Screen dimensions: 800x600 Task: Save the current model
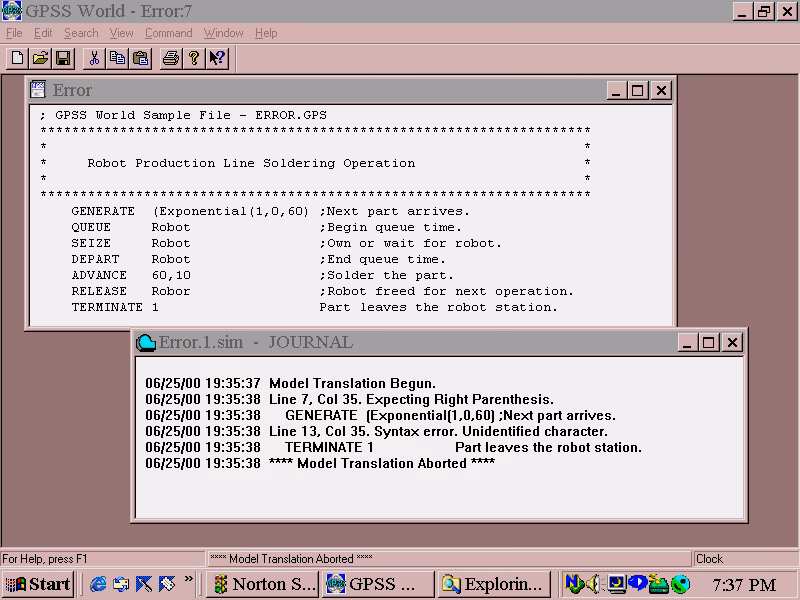pos(62,58)
